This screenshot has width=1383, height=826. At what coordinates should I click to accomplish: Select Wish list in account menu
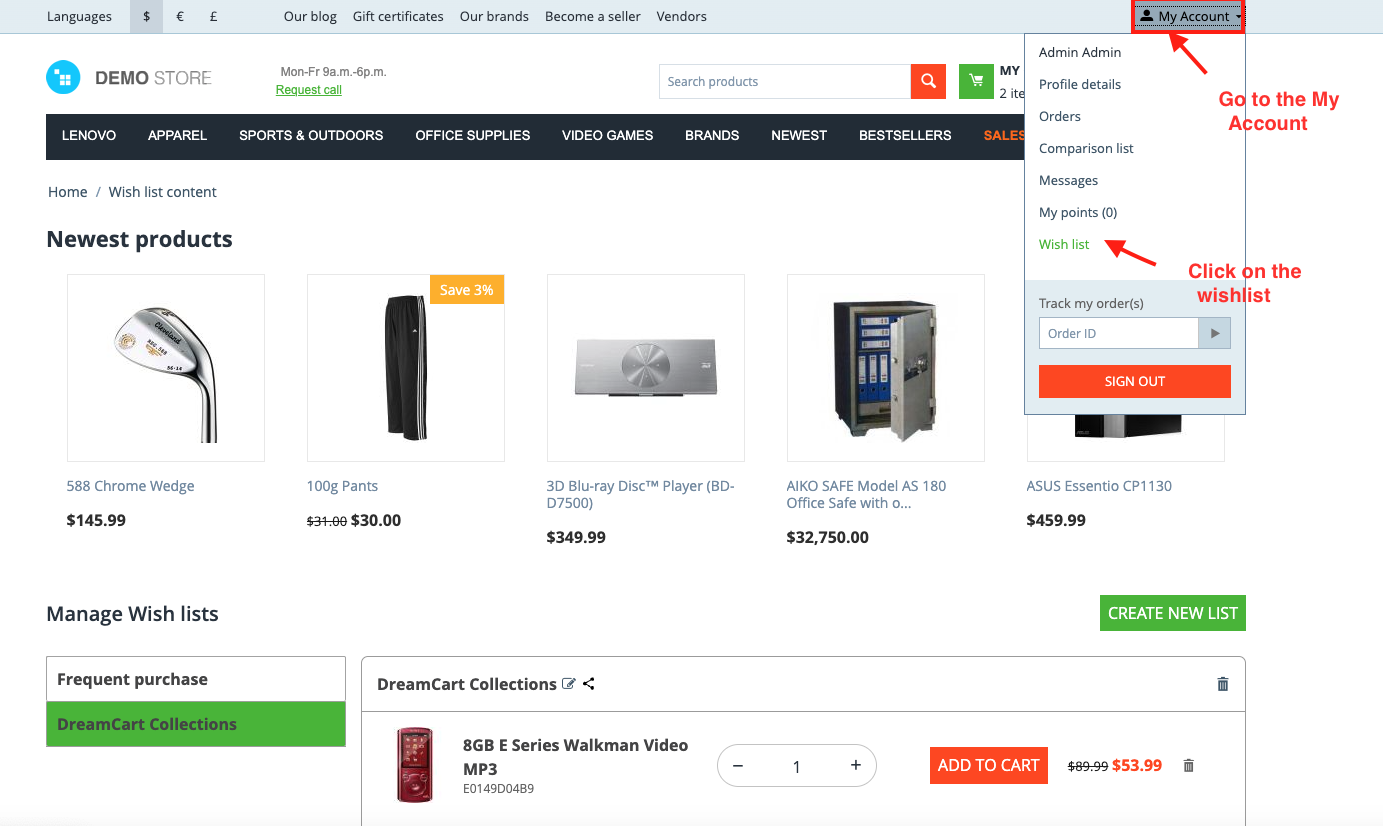[x=1064, y=244]
